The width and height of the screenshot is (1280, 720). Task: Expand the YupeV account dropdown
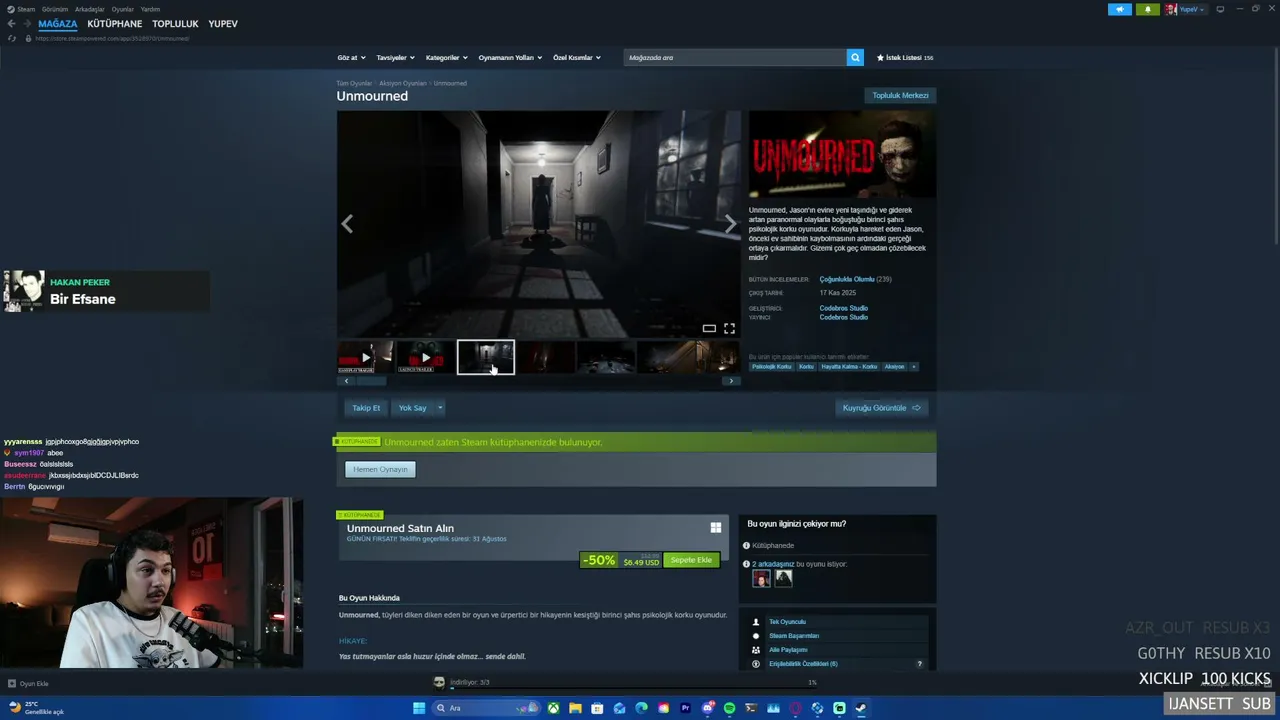pyautogui.click(x=1185, y=9)
